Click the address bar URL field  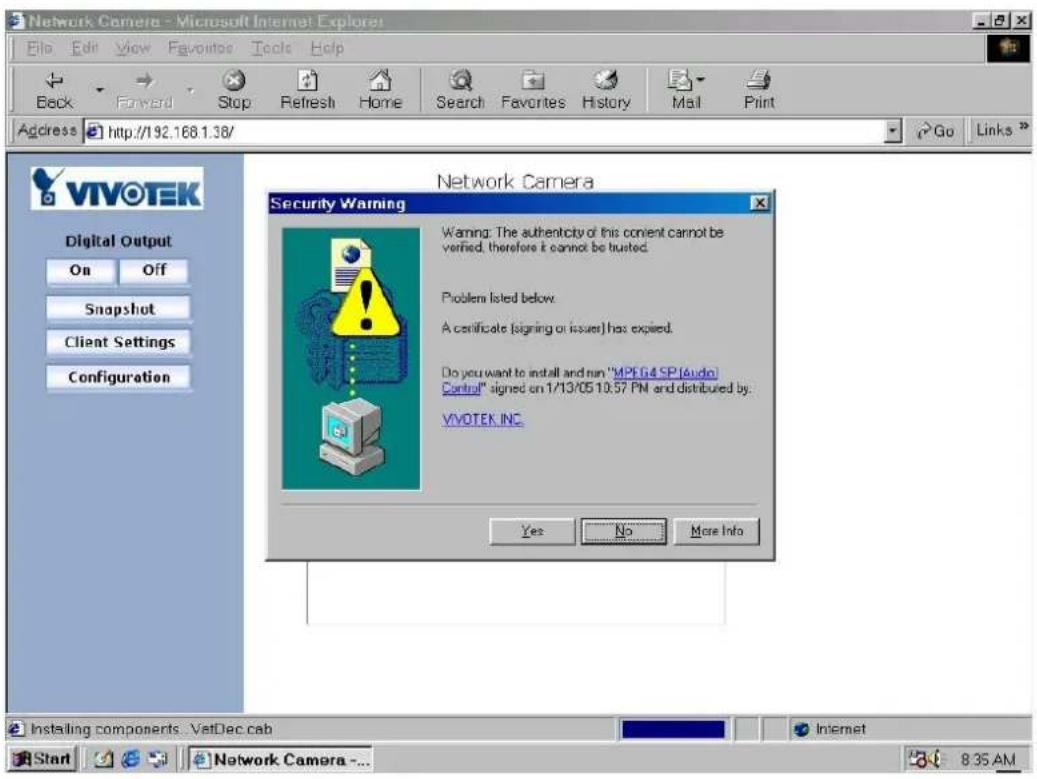(493, 132)
